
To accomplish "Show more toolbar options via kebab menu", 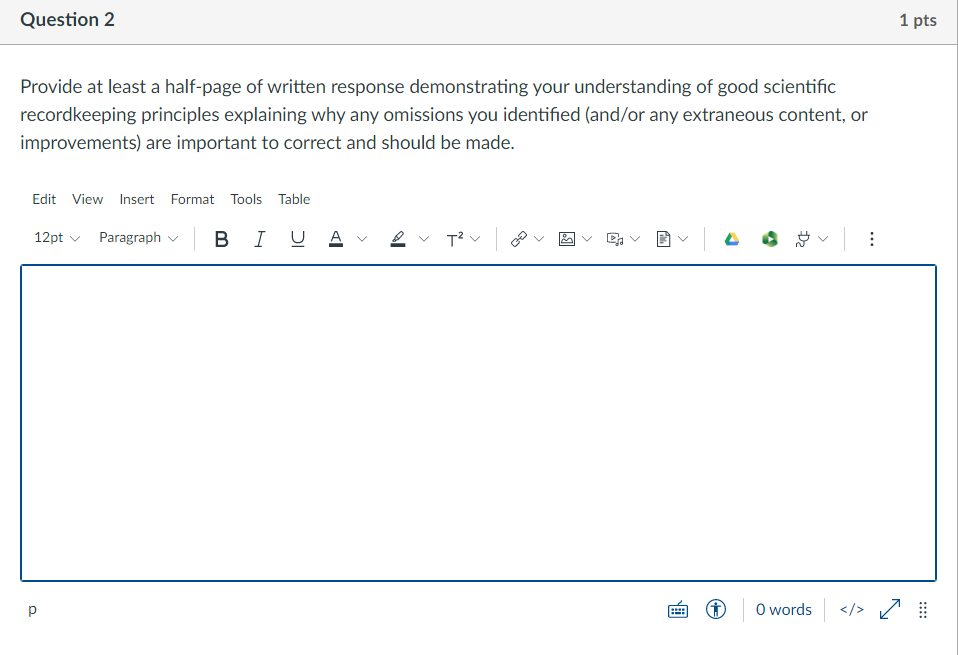I will (x=871, y=238).
